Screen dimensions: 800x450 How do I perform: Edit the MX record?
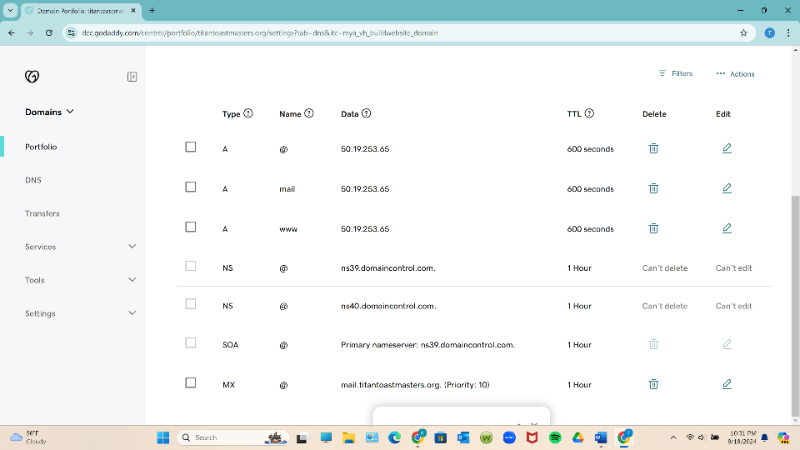pyautogui.click(x=727, y=384)
